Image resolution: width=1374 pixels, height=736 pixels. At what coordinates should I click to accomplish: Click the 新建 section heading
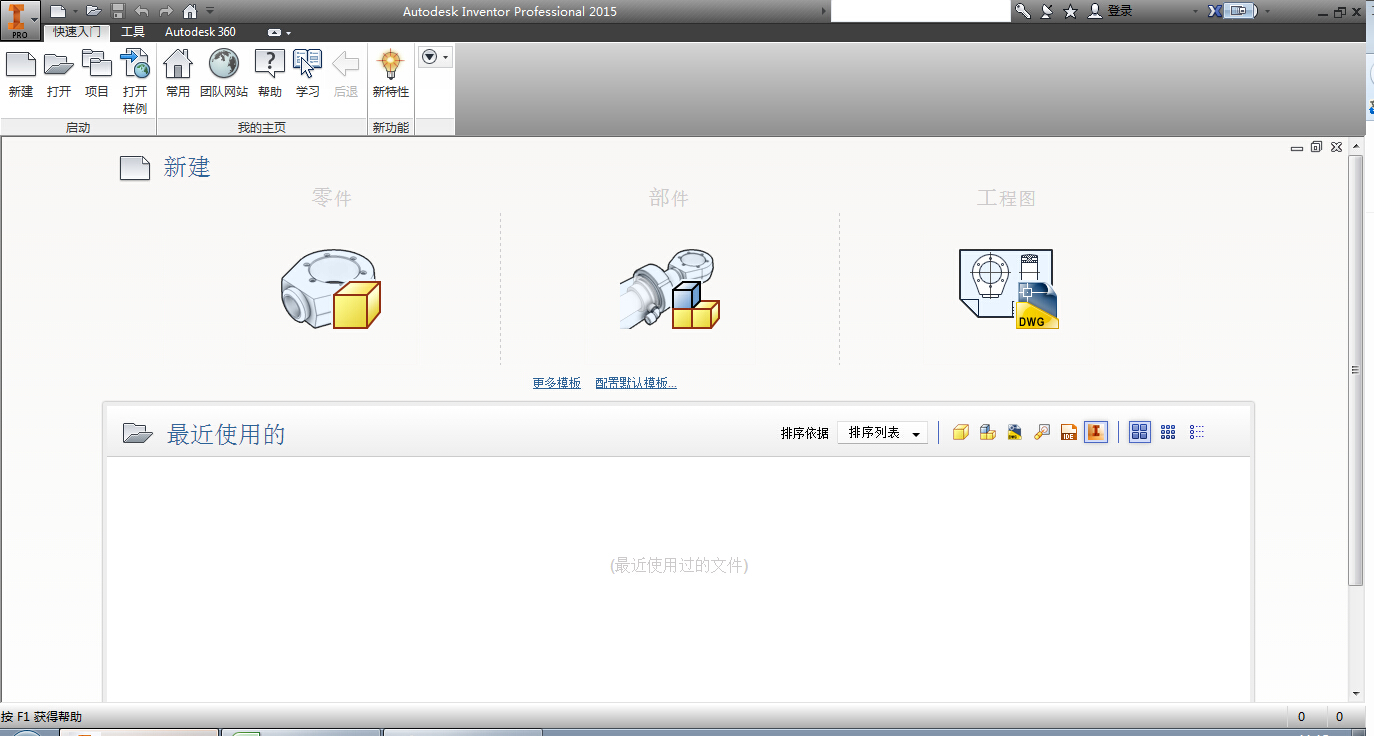pyautogui.click(x=187, y=167)
